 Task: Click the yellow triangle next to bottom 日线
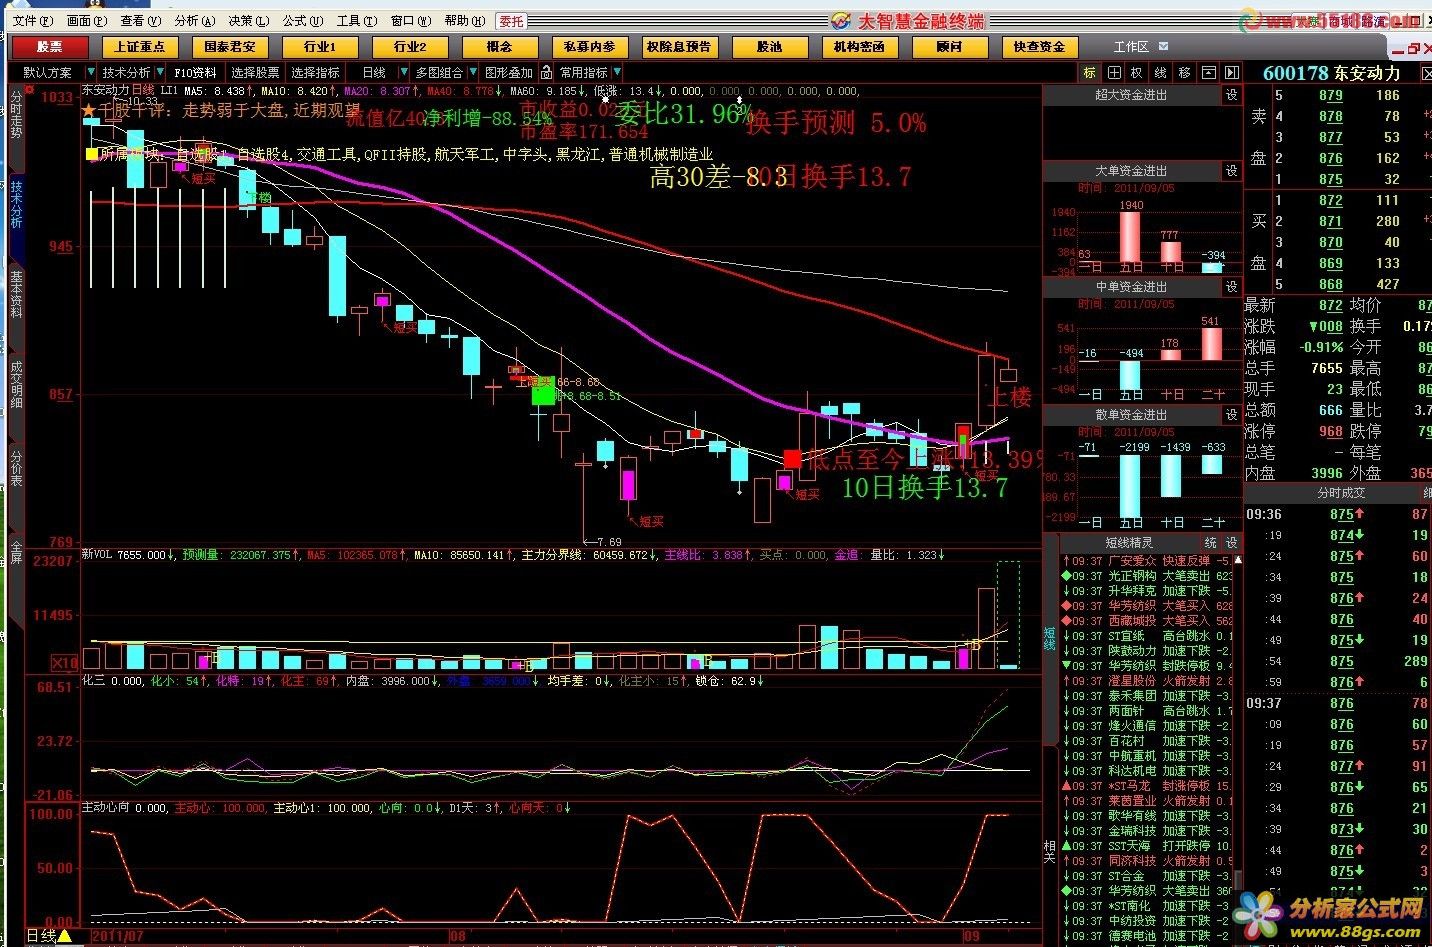coord(65,936)
